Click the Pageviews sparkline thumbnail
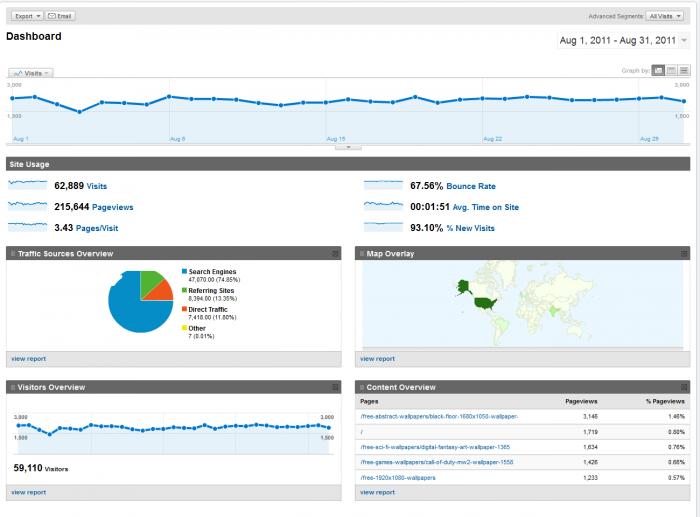The height and width of the screenshot is (517, 700). click(x=28, y=205)
